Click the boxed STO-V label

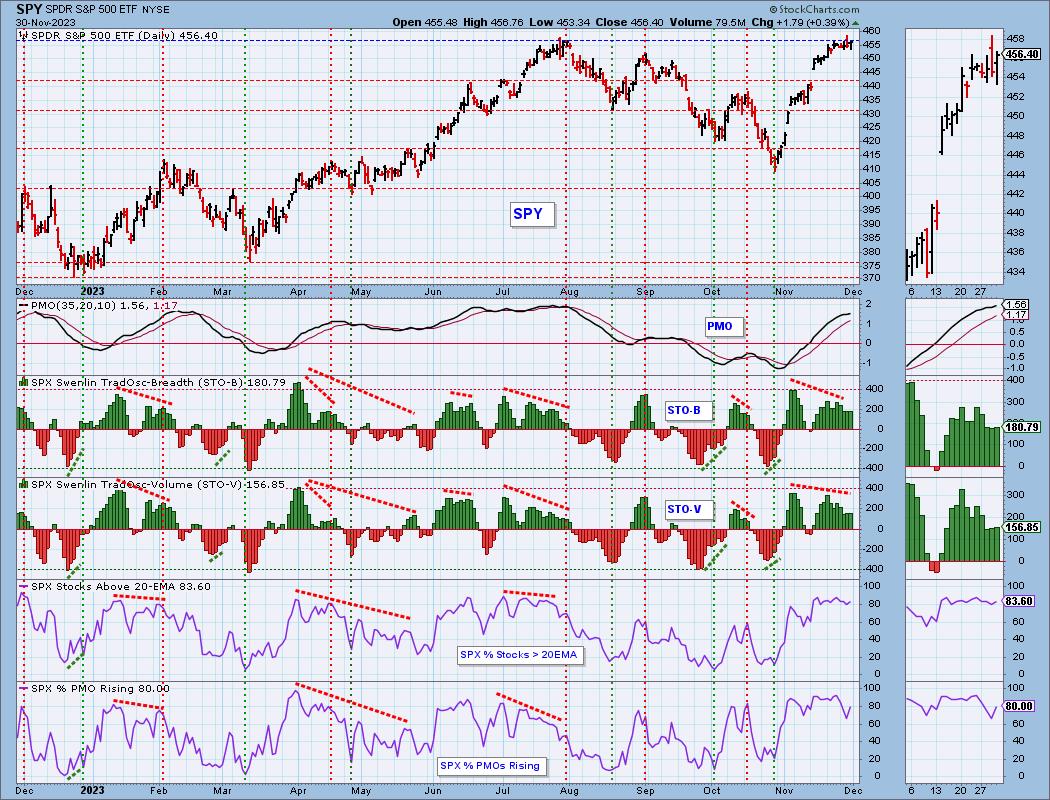(x=688, y=509)
